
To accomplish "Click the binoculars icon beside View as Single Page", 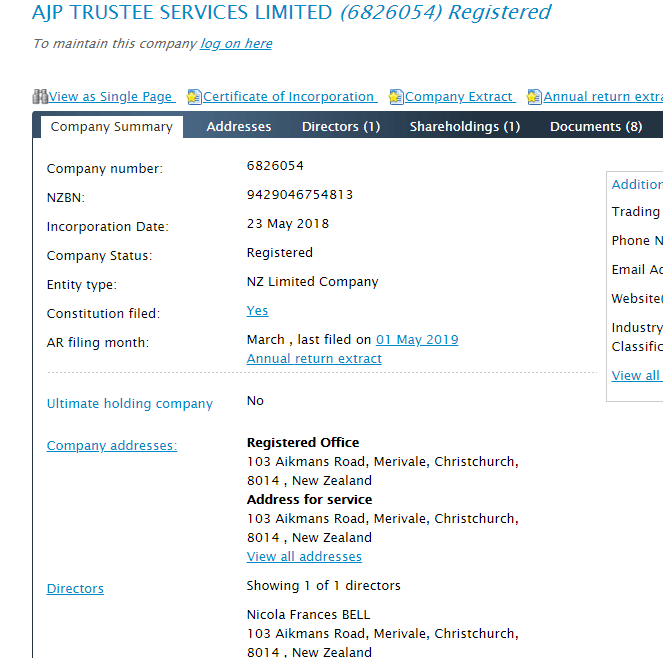I will tap(40, 97).
